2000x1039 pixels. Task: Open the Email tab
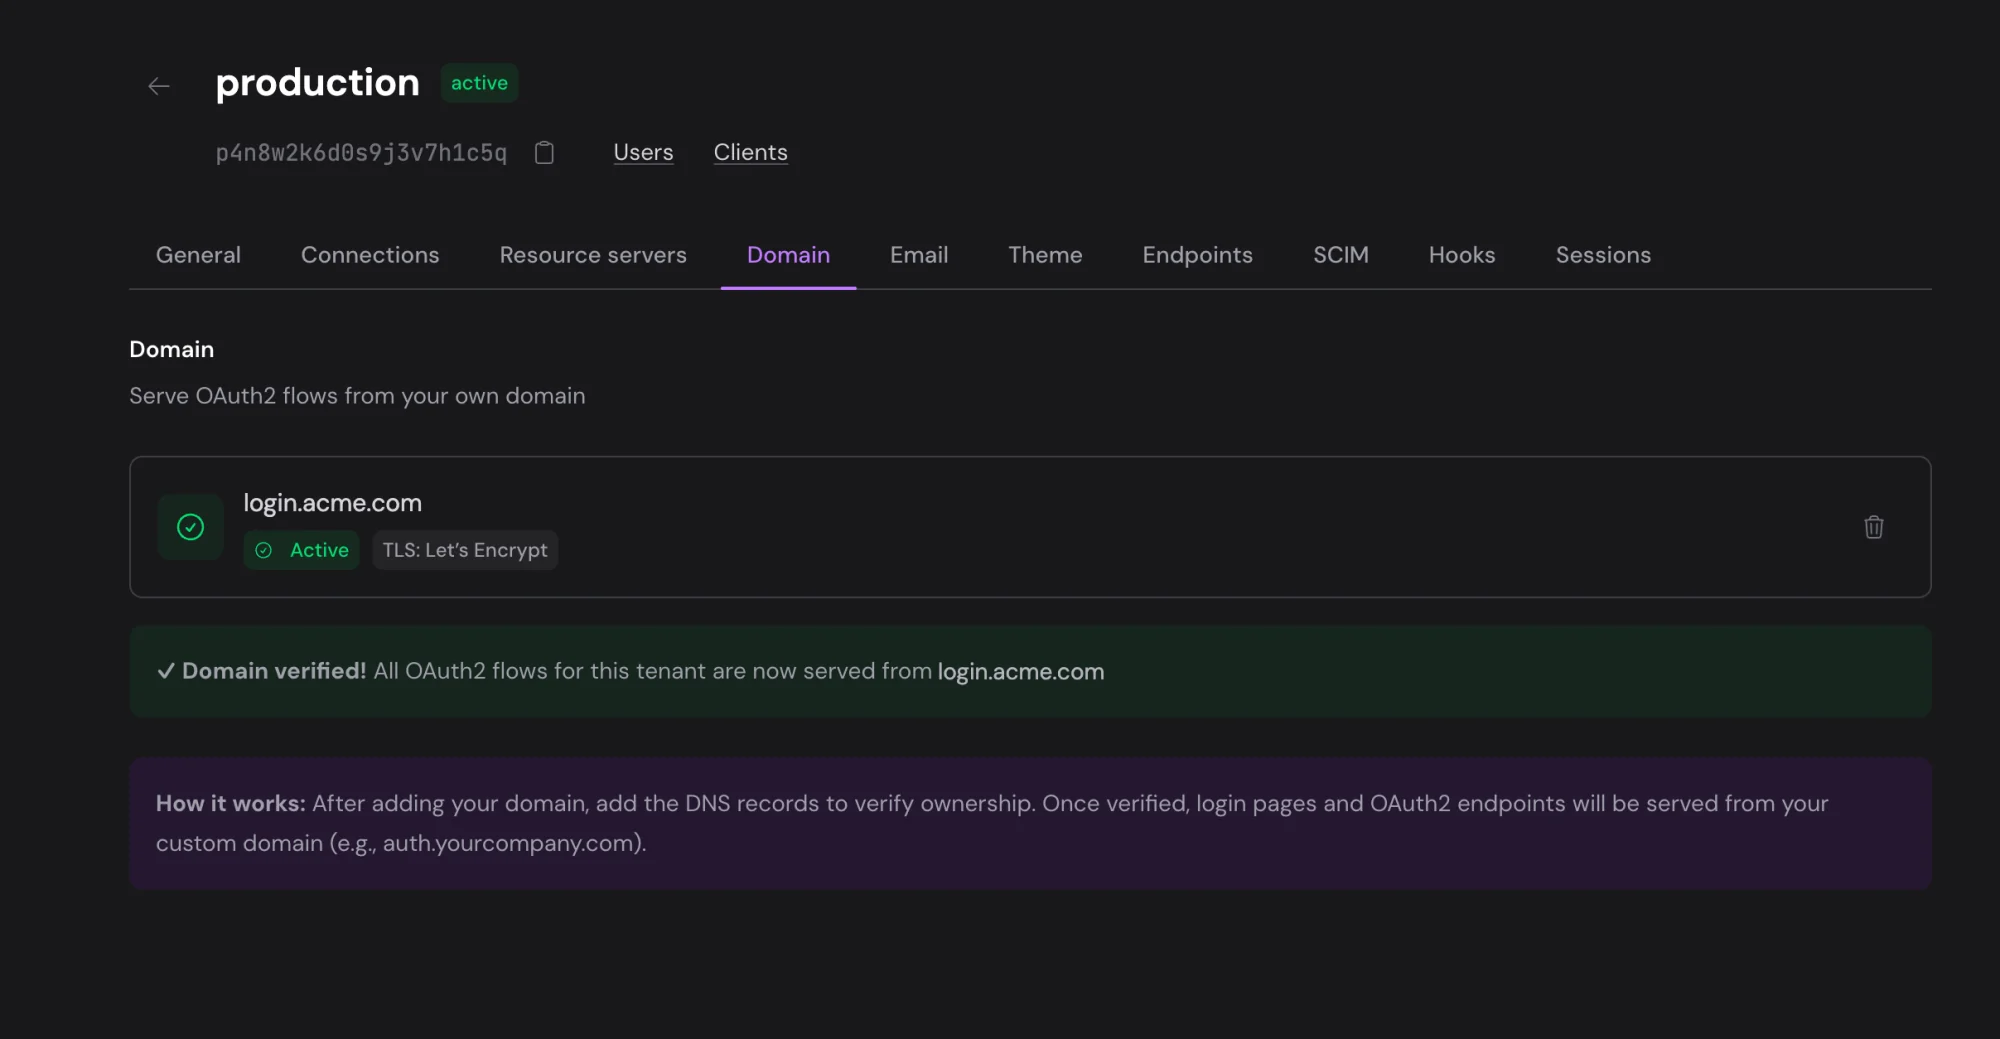[x=919, y=255]
